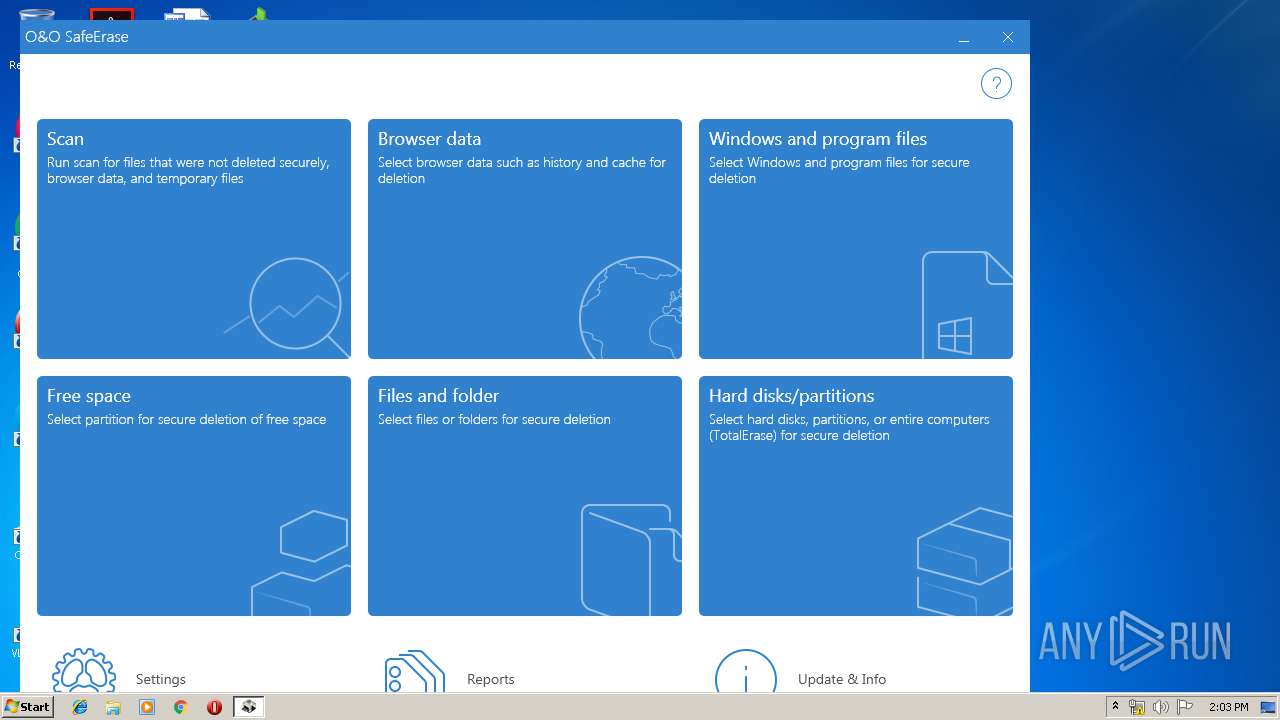Viewport: 1280px width, 720px height.
Task: Click the 'Run scan for files' description text
Action: pyautogui.click(x=188, y=170)
